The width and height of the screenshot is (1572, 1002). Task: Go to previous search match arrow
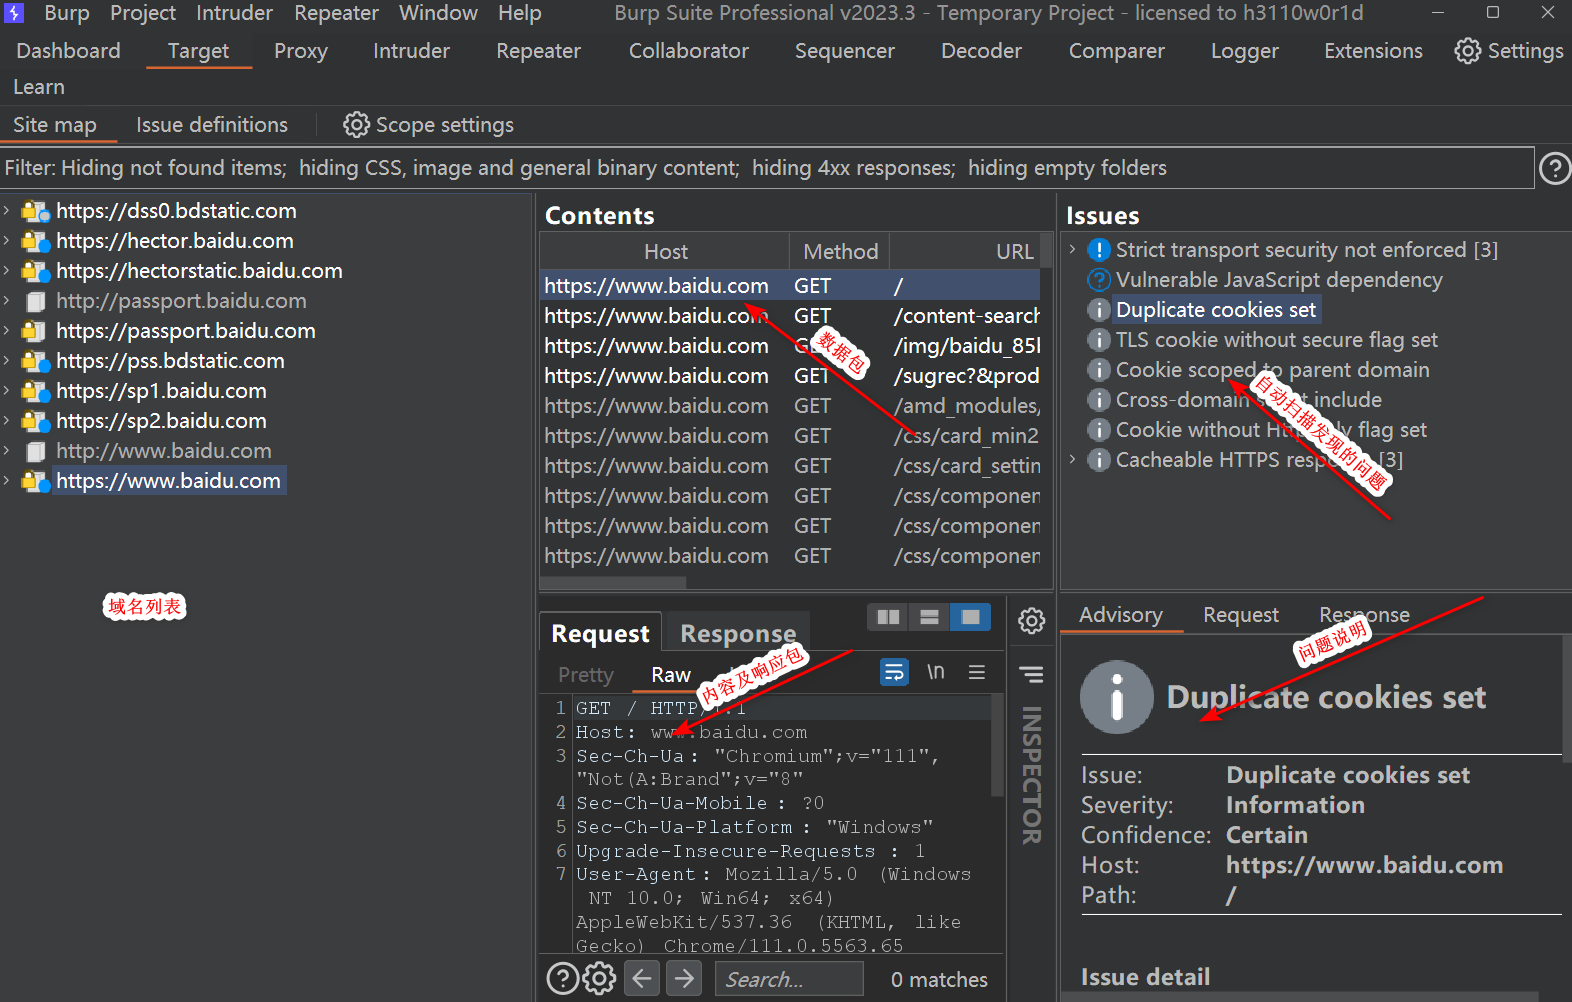(642, 978)
